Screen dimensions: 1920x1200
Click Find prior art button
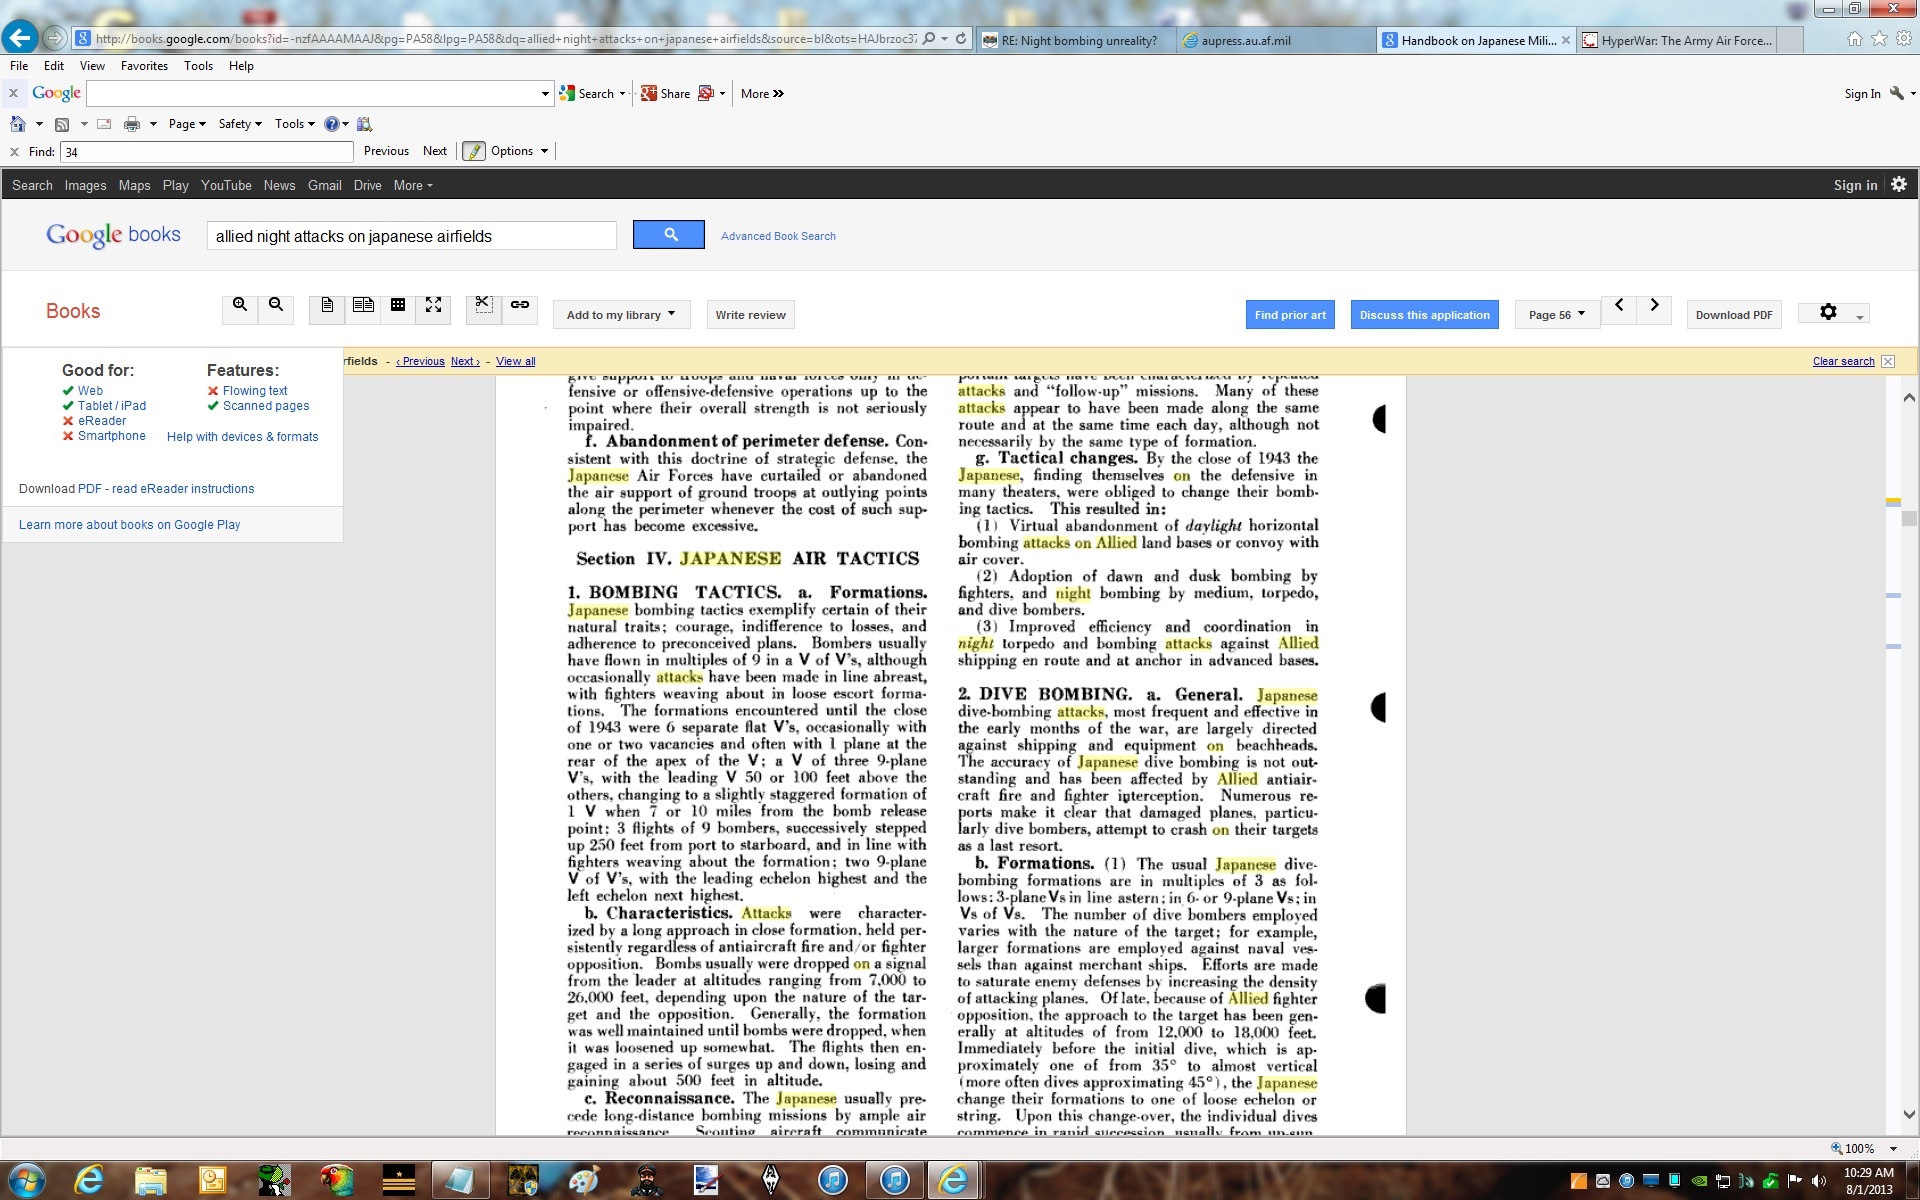(1290, 315)
